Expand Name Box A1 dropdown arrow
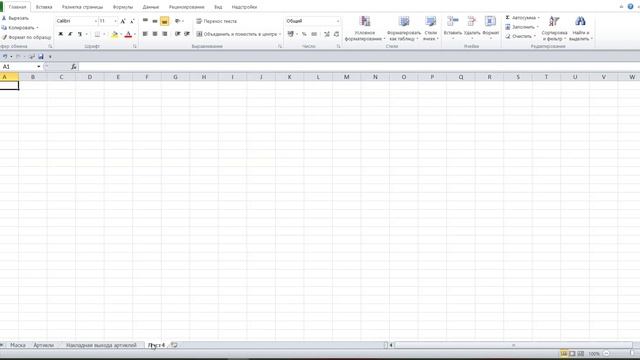Image resolution: width=640 pixels, height=360 pixels. (x=39, y=67)
